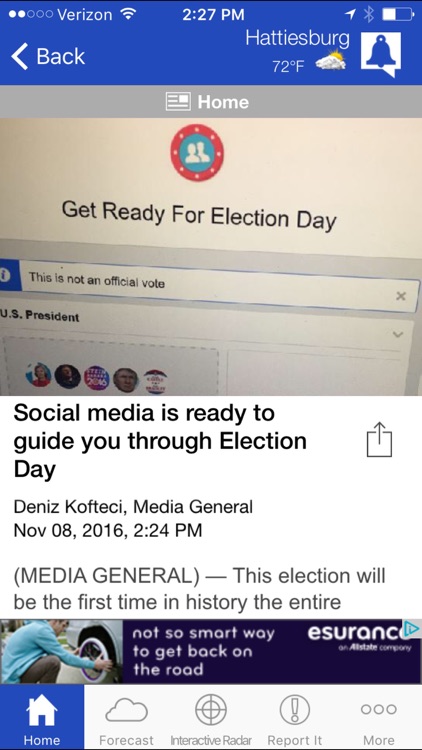Image resolution: width=422 pixels, height=750 pixels.
Task: Open Forecast via the cloud icon
Action: click(x=126, y=711)
